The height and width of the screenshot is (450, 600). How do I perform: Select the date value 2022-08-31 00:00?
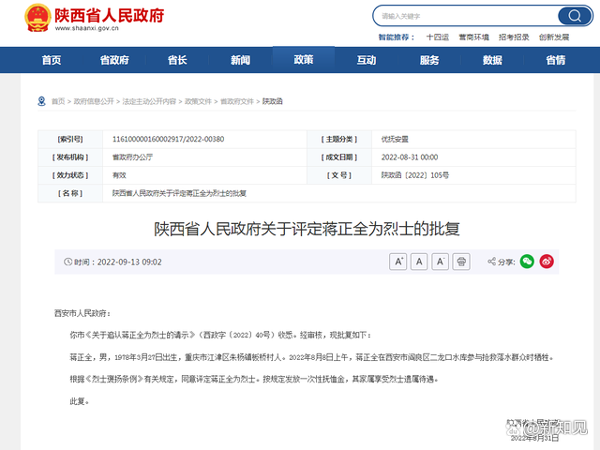pyautogui.click(x=409, y=157)
